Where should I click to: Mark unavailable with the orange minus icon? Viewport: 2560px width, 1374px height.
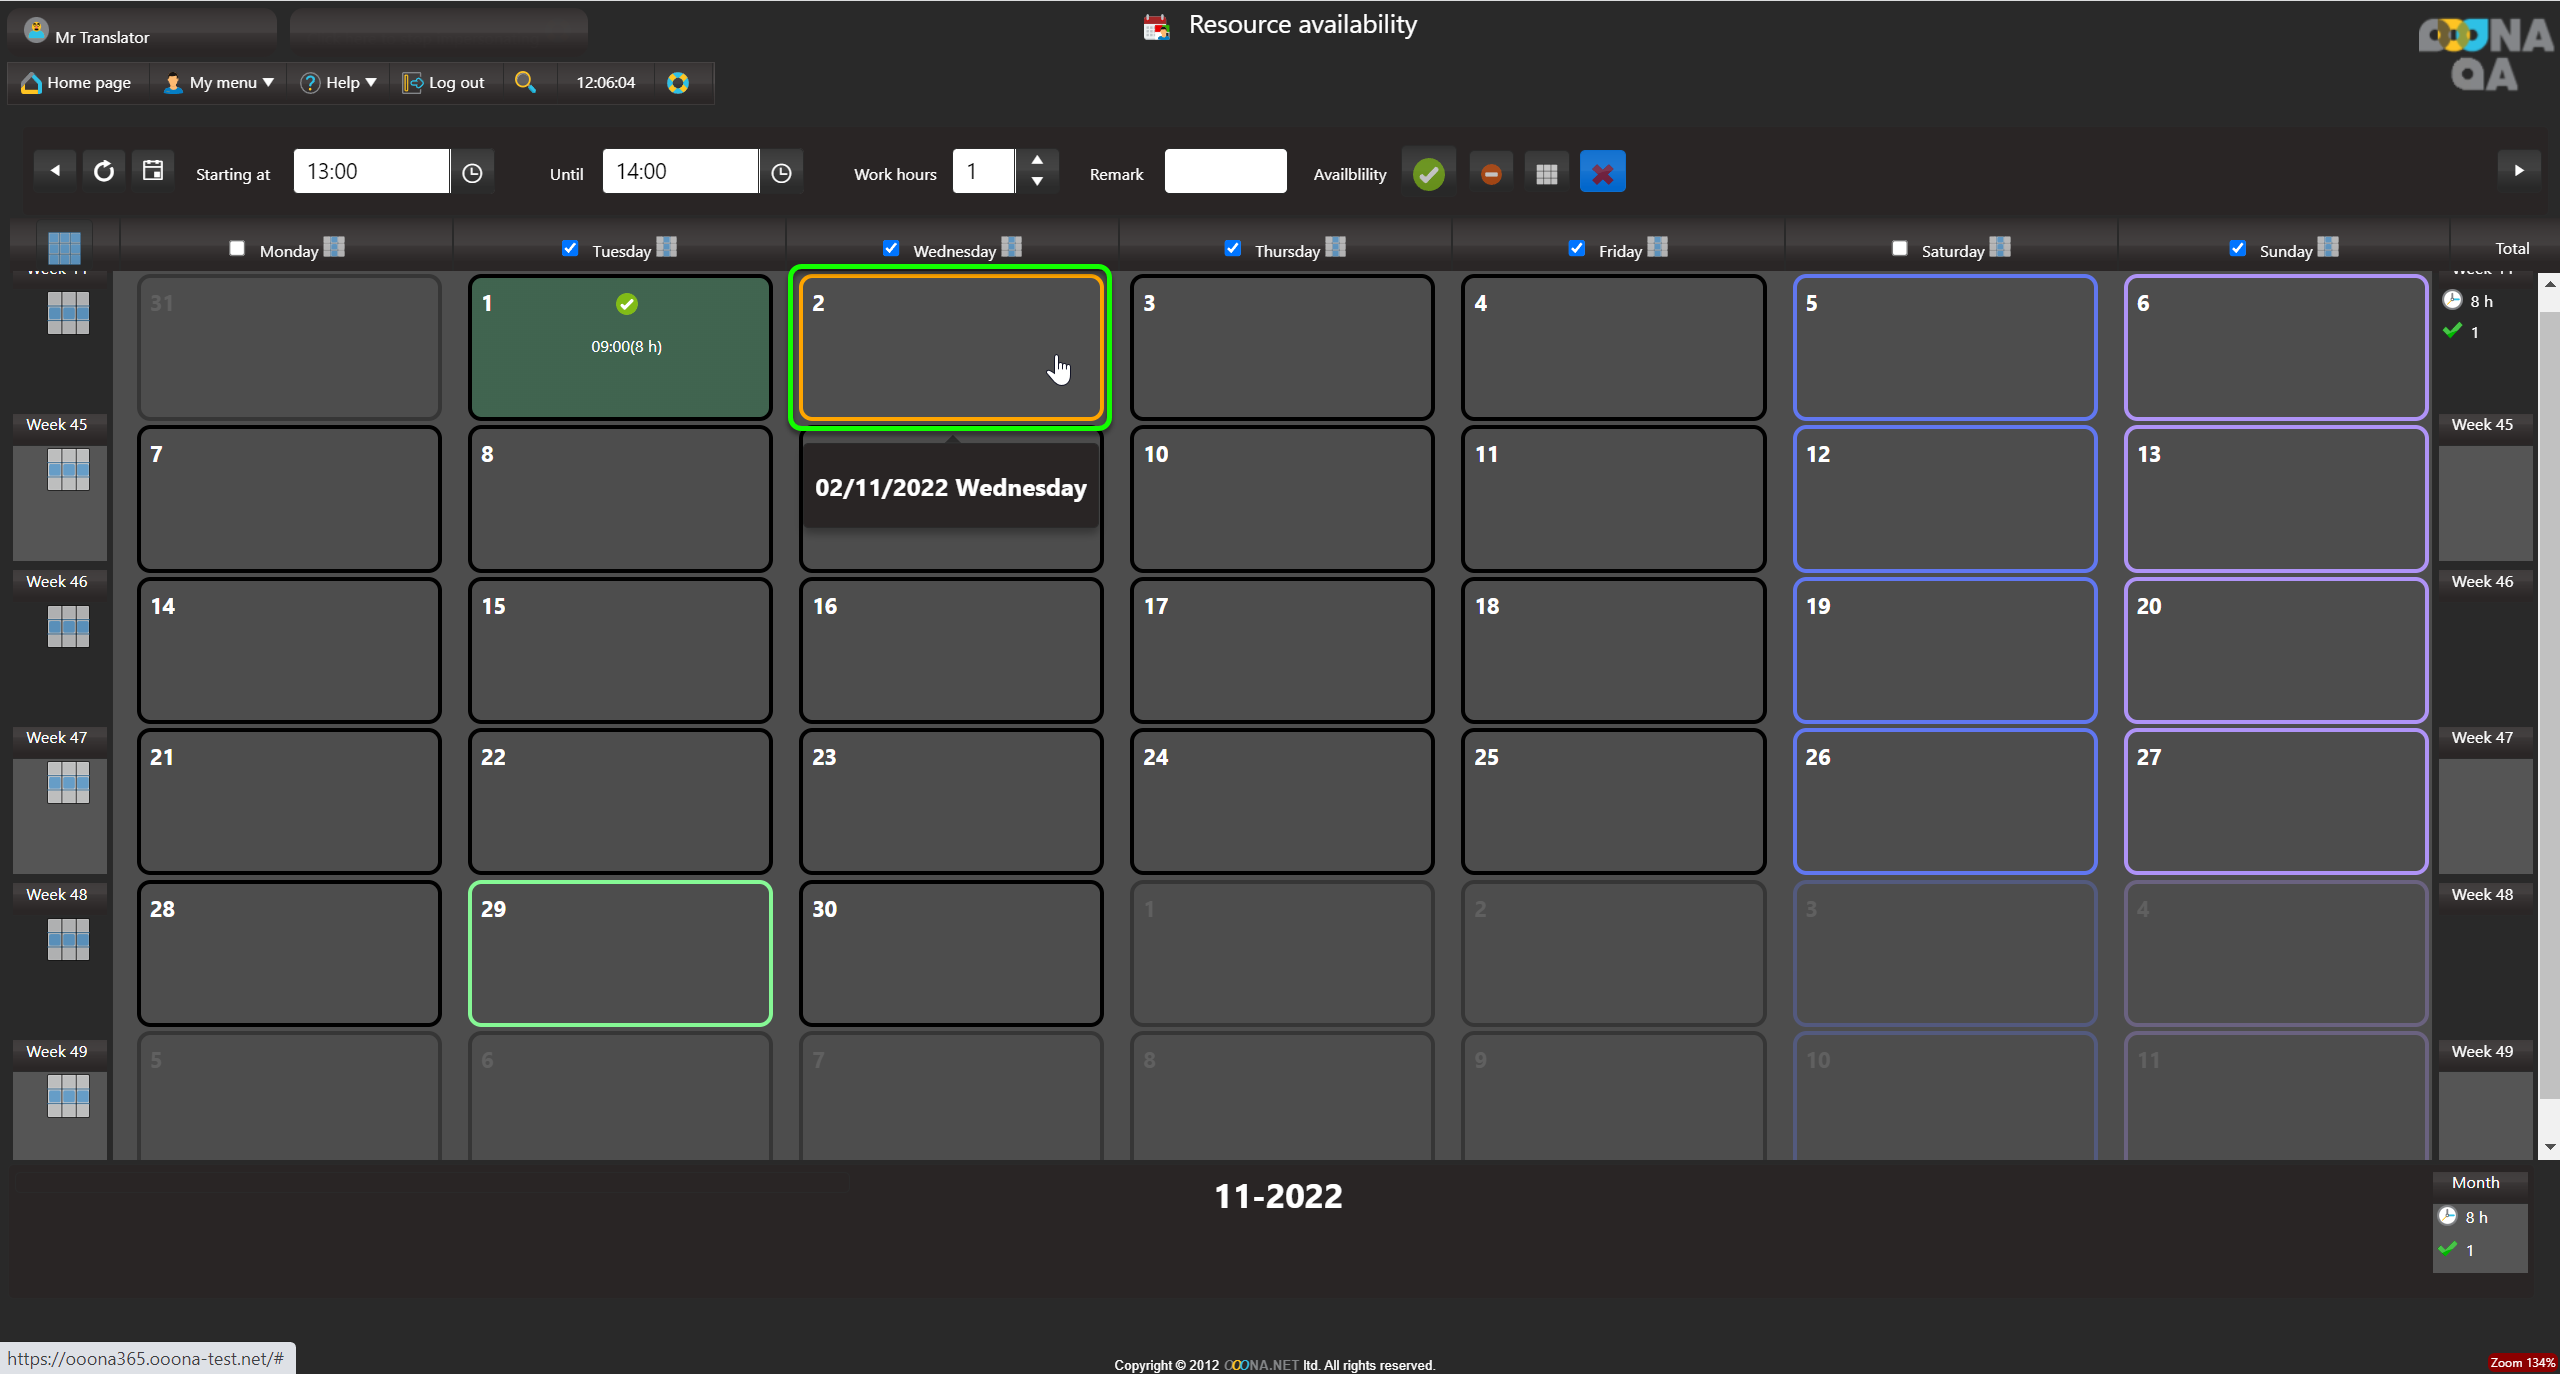point(1490,173)
